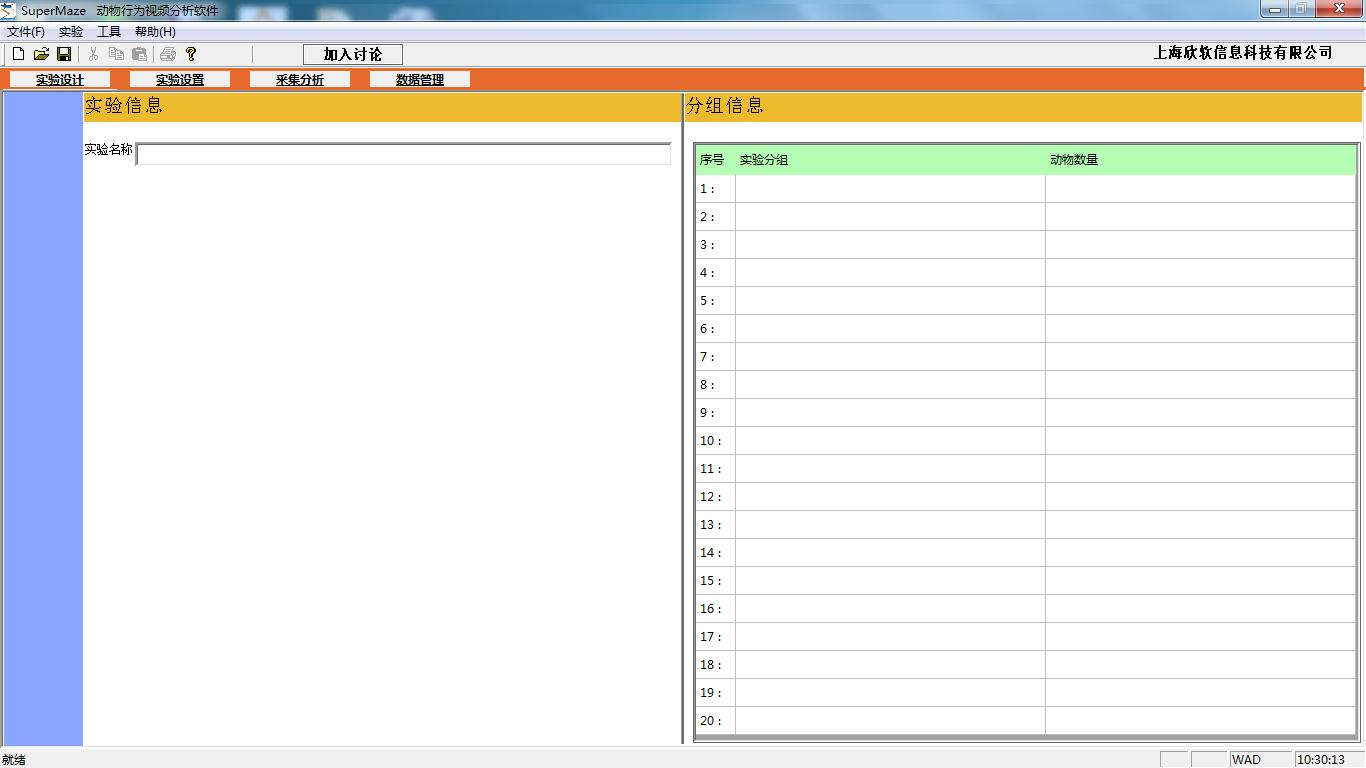Select row number label "17 :"
Image resolution: width=1366 pixels, height=768 pixels.
point(711,637)
